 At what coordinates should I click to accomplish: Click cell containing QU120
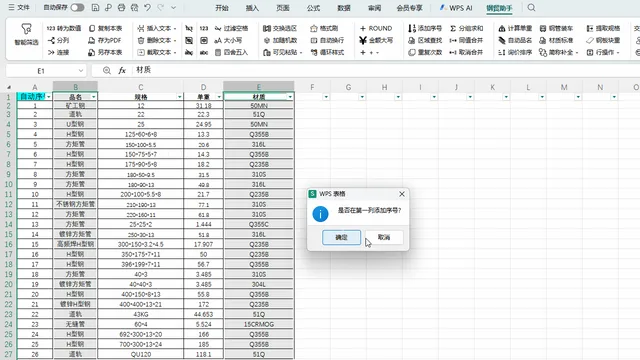coord(140,354)
